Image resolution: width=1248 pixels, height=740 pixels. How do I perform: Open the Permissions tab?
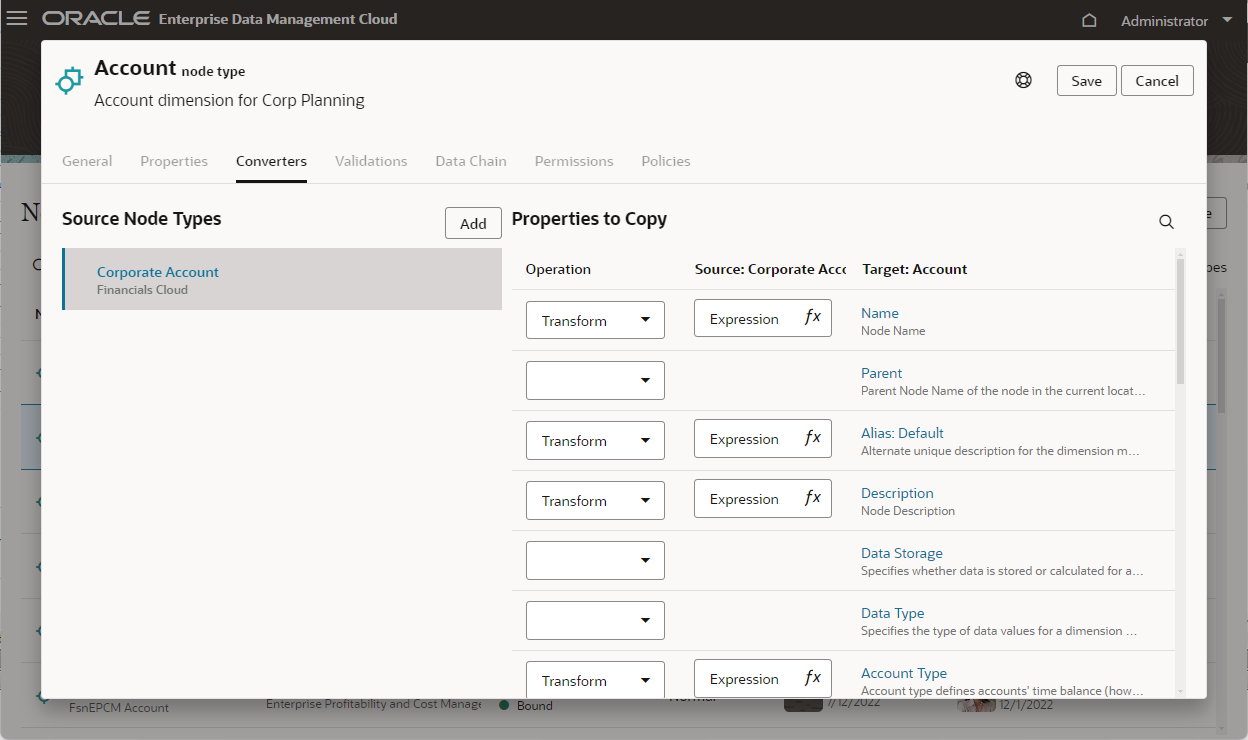pyautogui.click(x=574, y=161)
